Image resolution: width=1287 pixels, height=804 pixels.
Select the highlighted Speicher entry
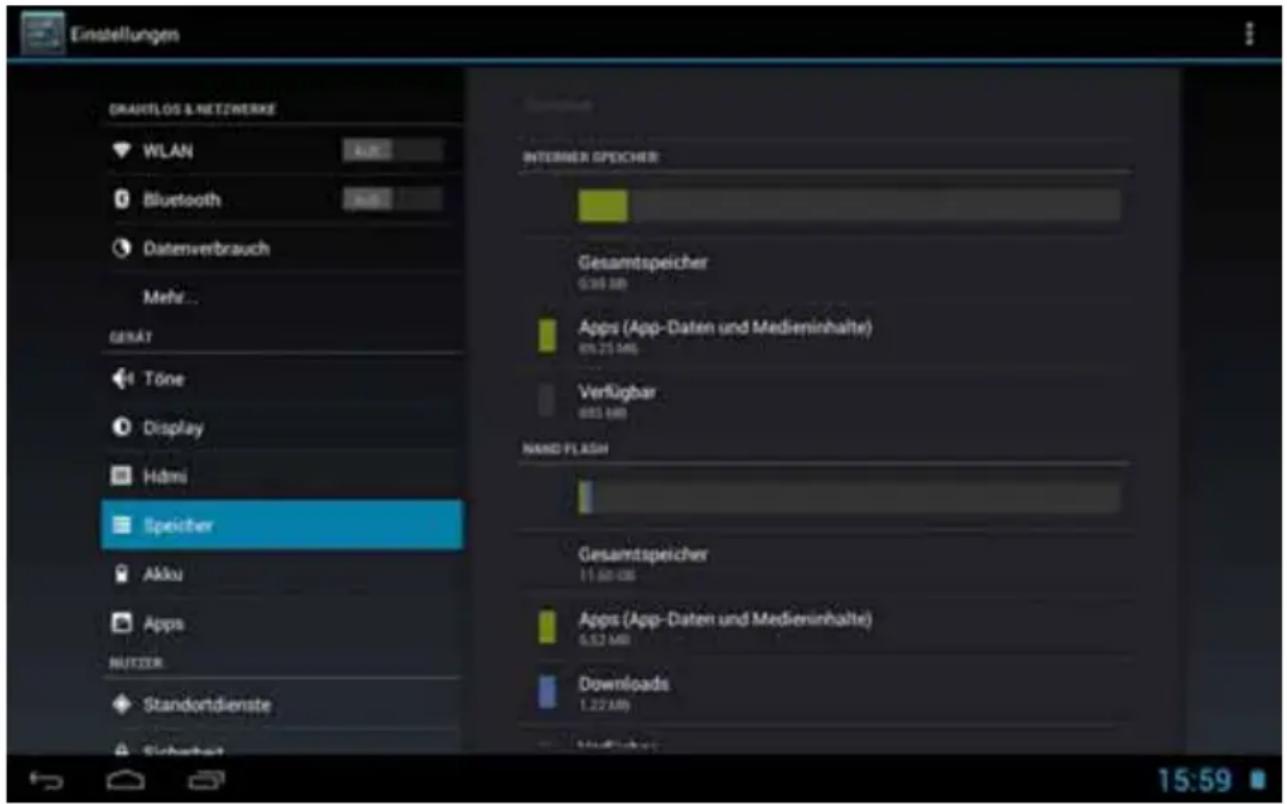pyautogui.click(x=282, y=525)
